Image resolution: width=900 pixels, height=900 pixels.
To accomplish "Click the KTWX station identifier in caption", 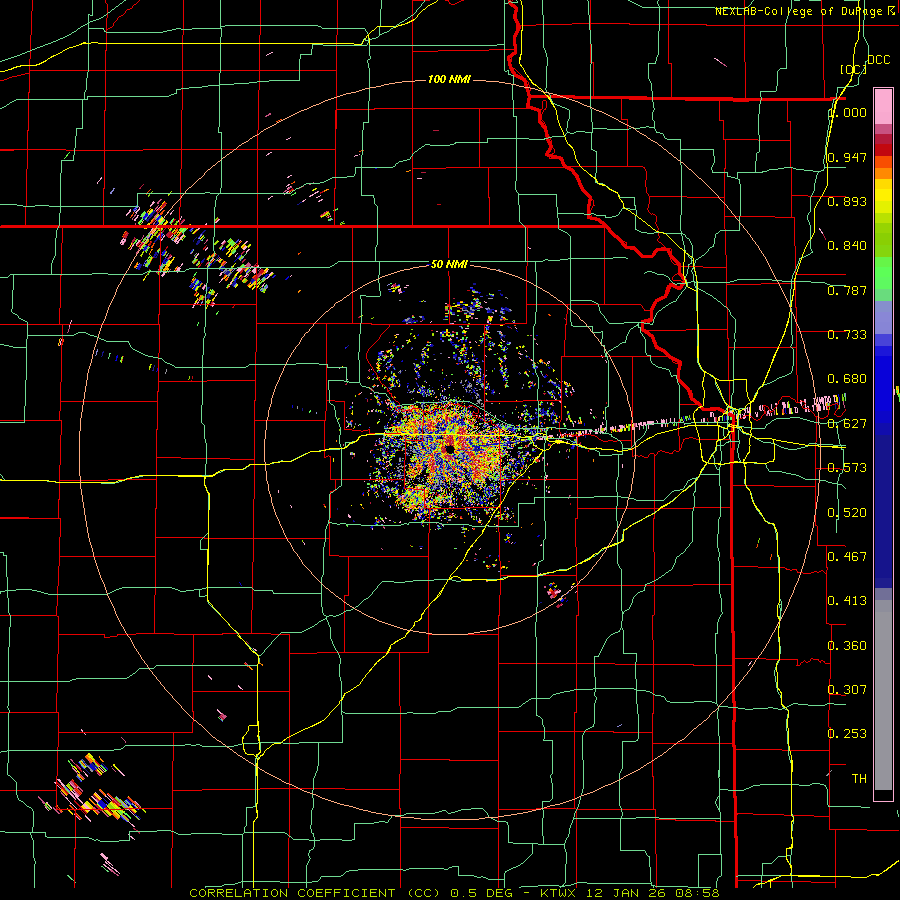I will (560, 893).
